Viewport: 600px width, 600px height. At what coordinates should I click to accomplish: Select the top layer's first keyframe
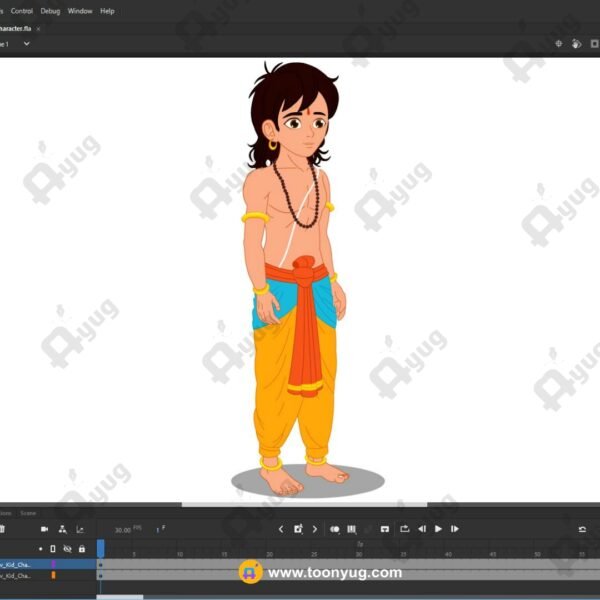pyautogui.click(x=100, y=565)
